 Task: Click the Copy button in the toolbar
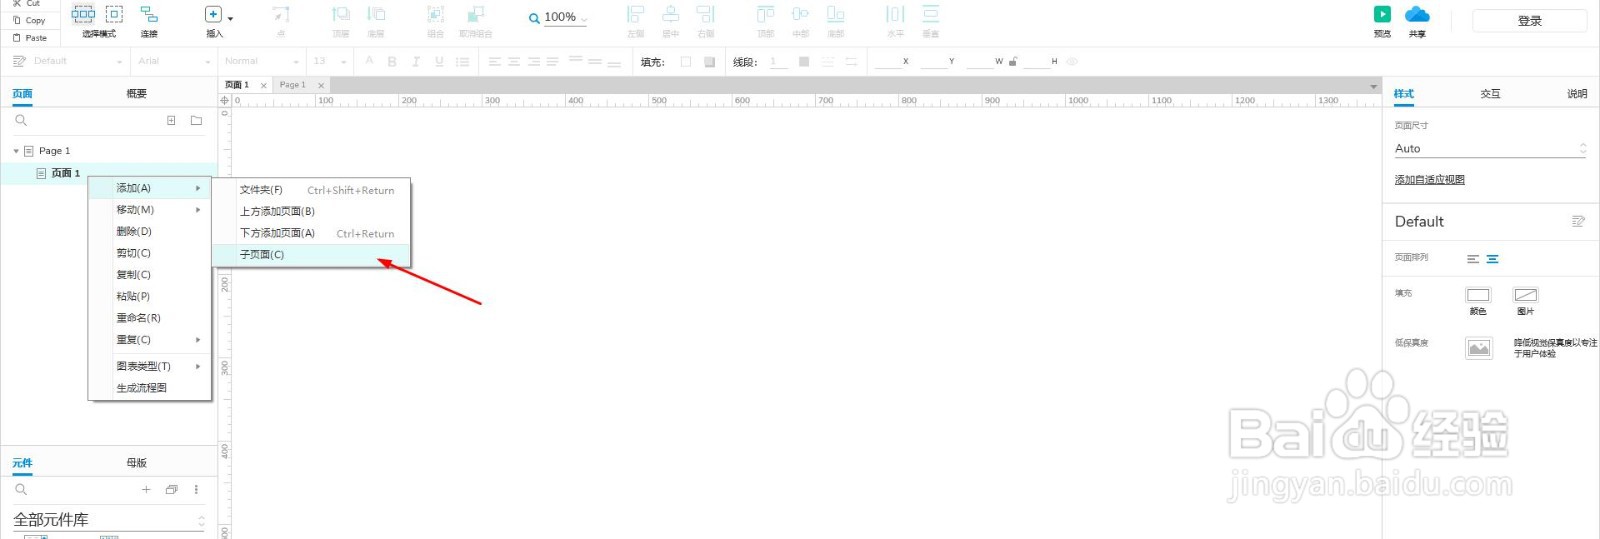click(x=29, y=20)
